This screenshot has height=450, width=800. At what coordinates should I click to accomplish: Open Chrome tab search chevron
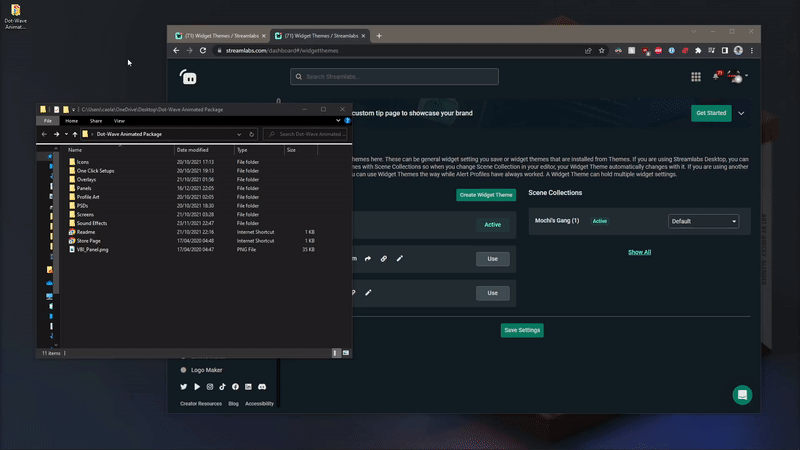tap(694, 32)
